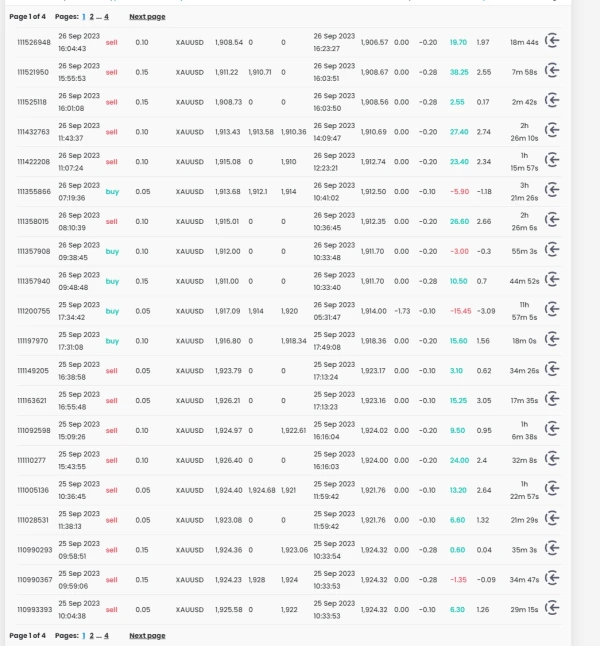Select page 1 in the top pagination
Image resolution: width=600 pixels, height=646 pixels.
point(84,17)
